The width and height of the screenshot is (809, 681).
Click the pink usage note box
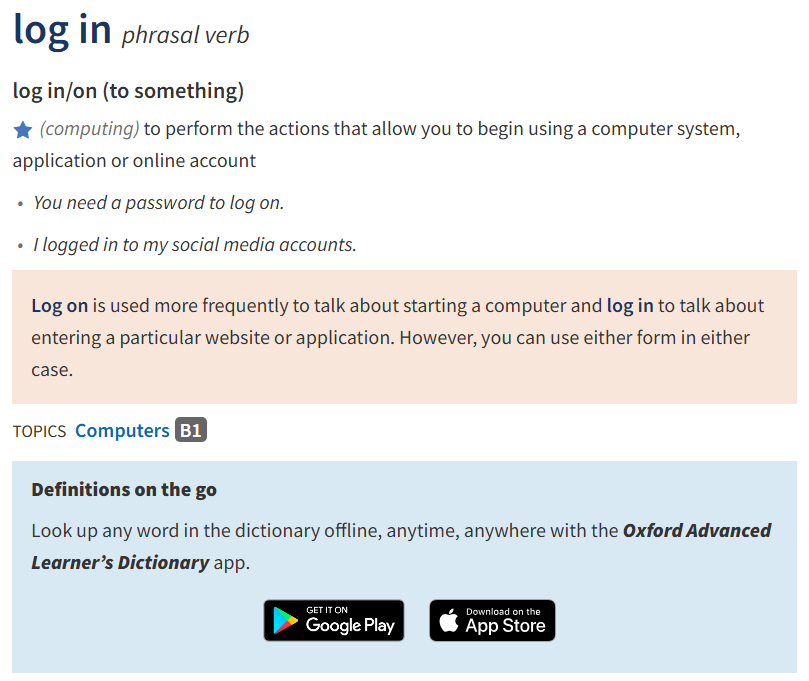[x=404, y=337]
